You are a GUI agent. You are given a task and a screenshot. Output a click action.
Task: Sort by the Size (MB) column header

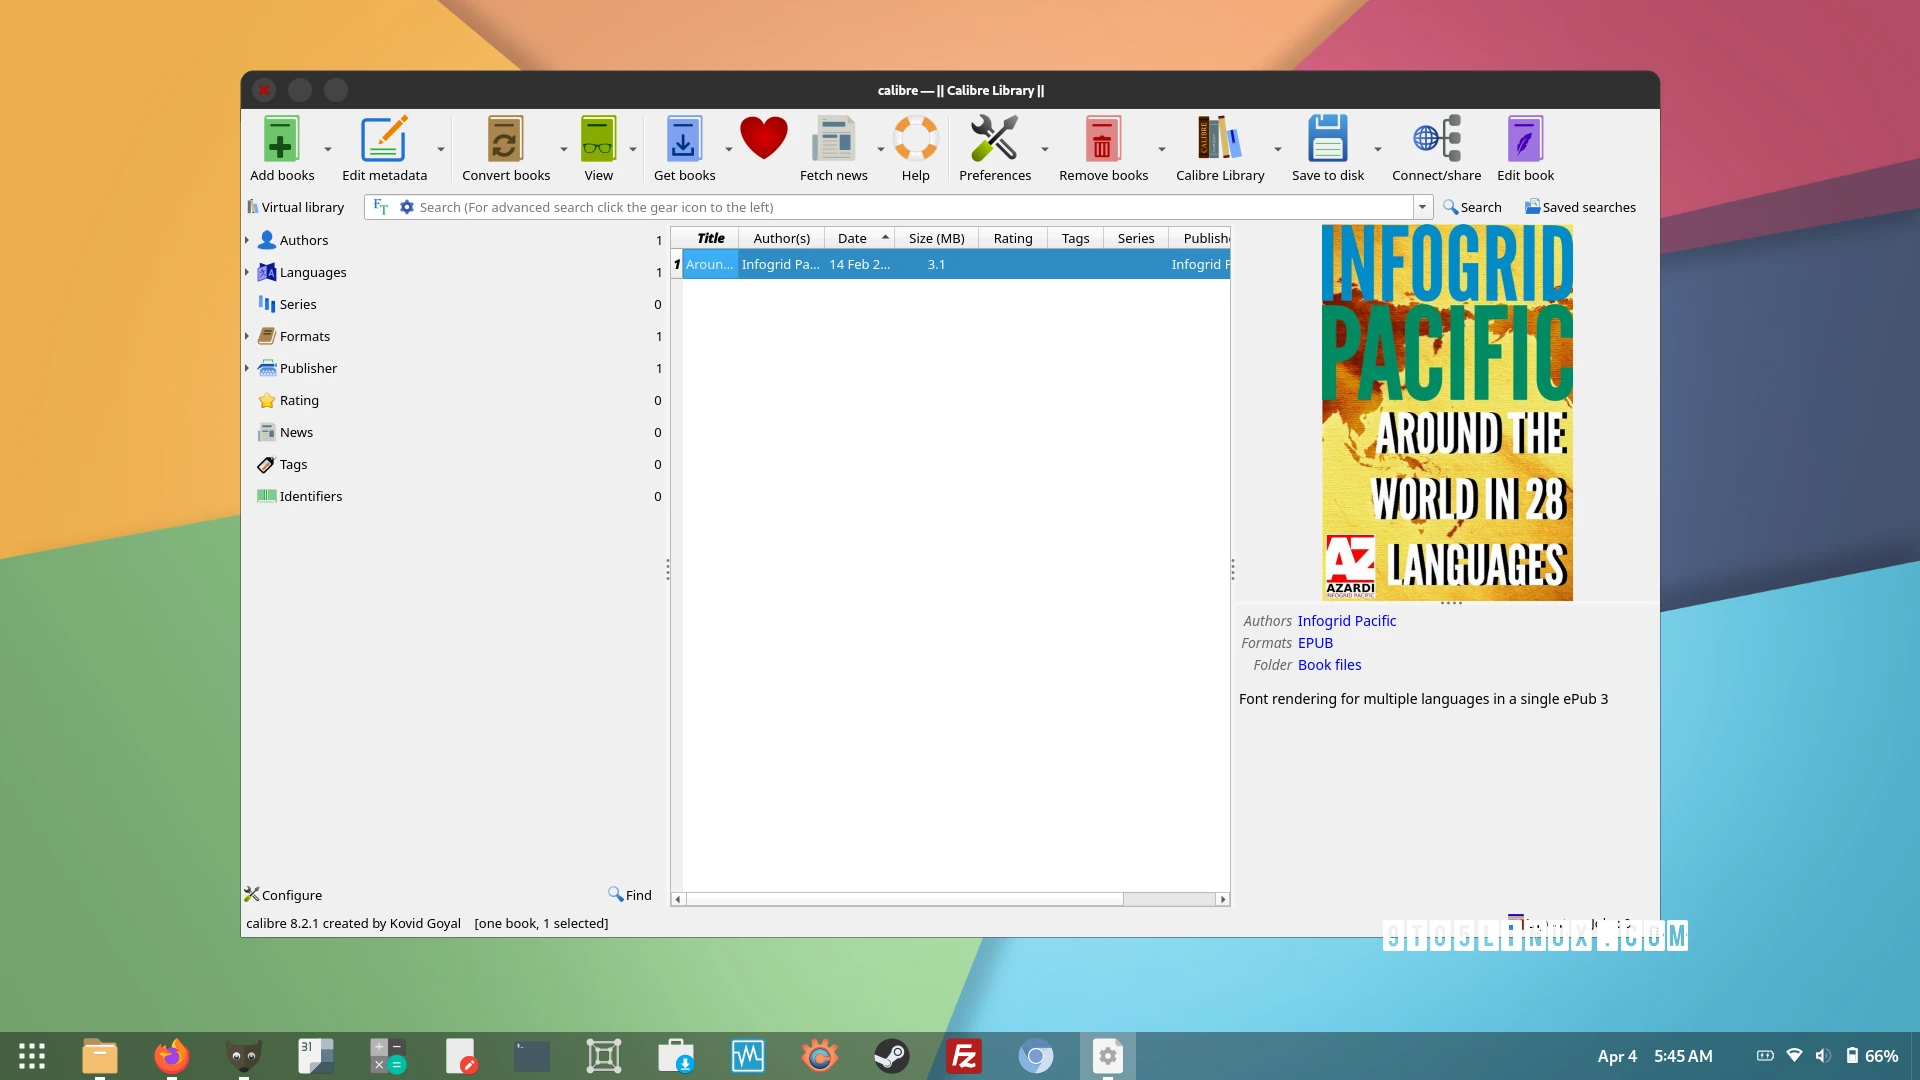(x=936, y=238)
